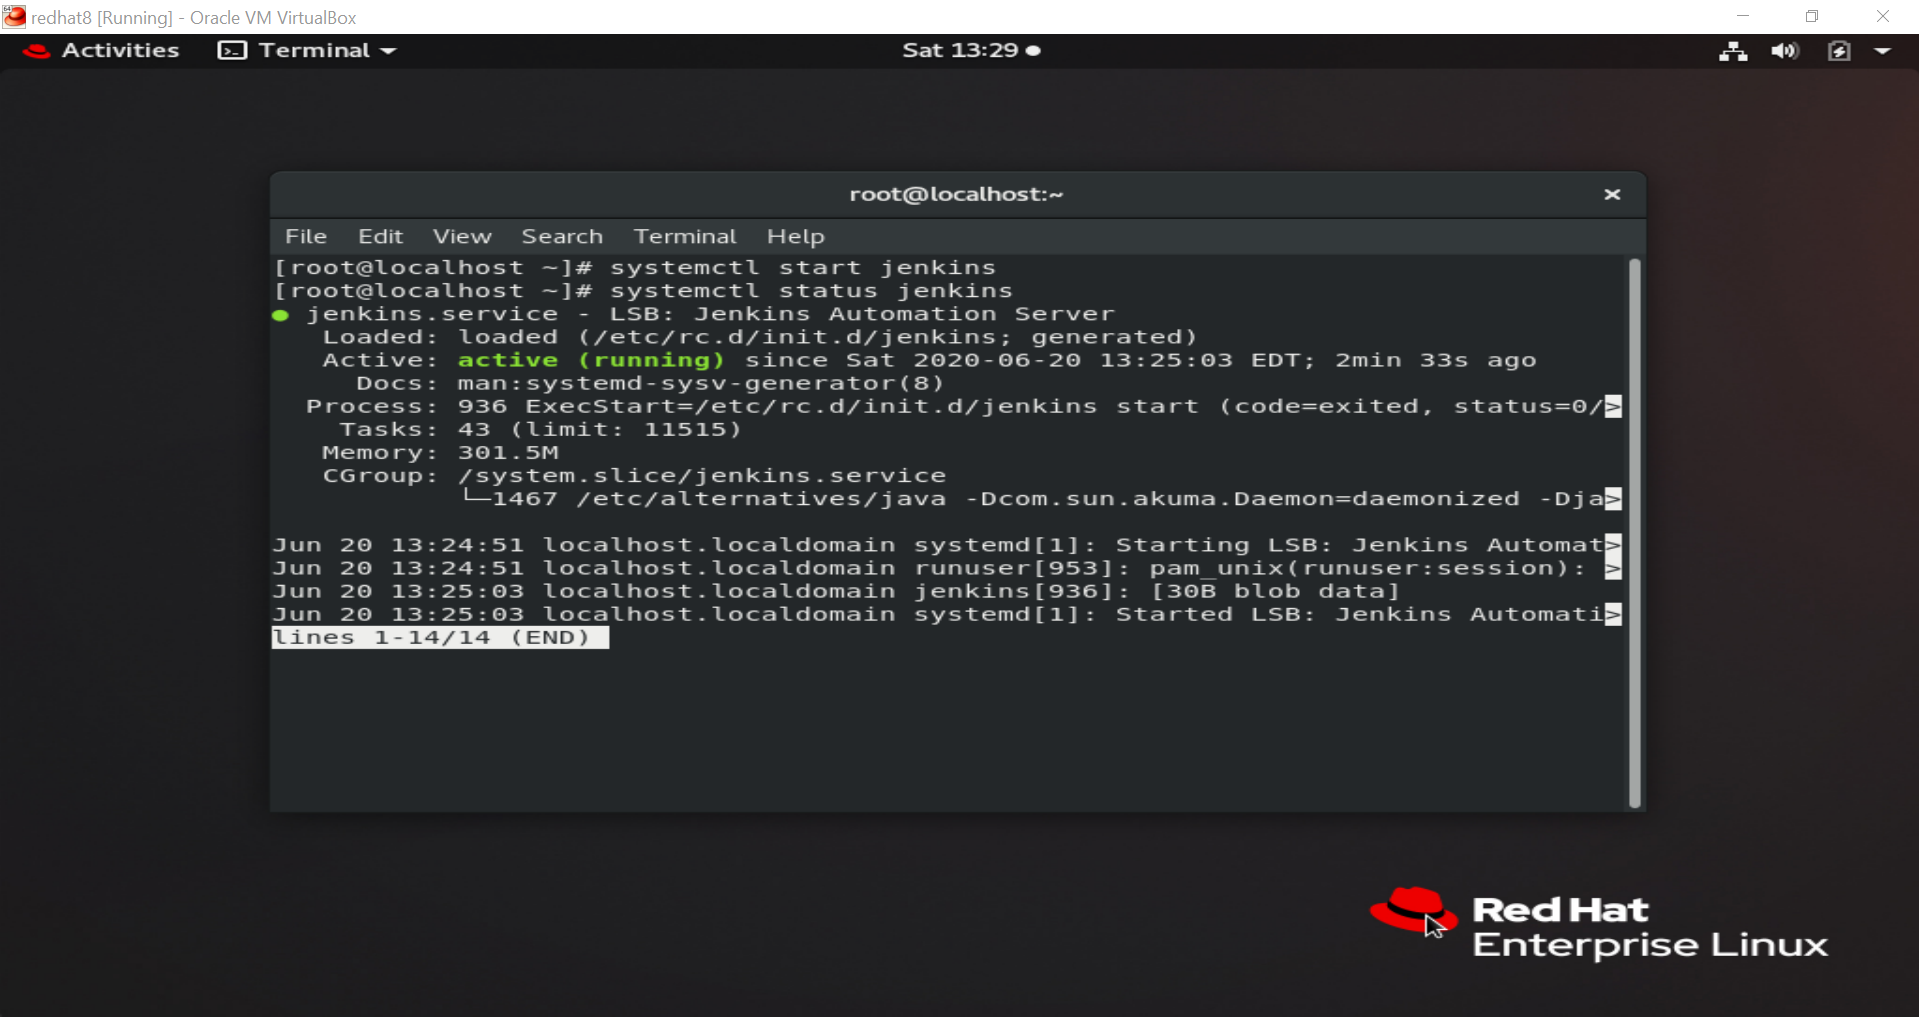Click the network connection icon
Screen dimensions: 1919x1017
point(1733,51)
